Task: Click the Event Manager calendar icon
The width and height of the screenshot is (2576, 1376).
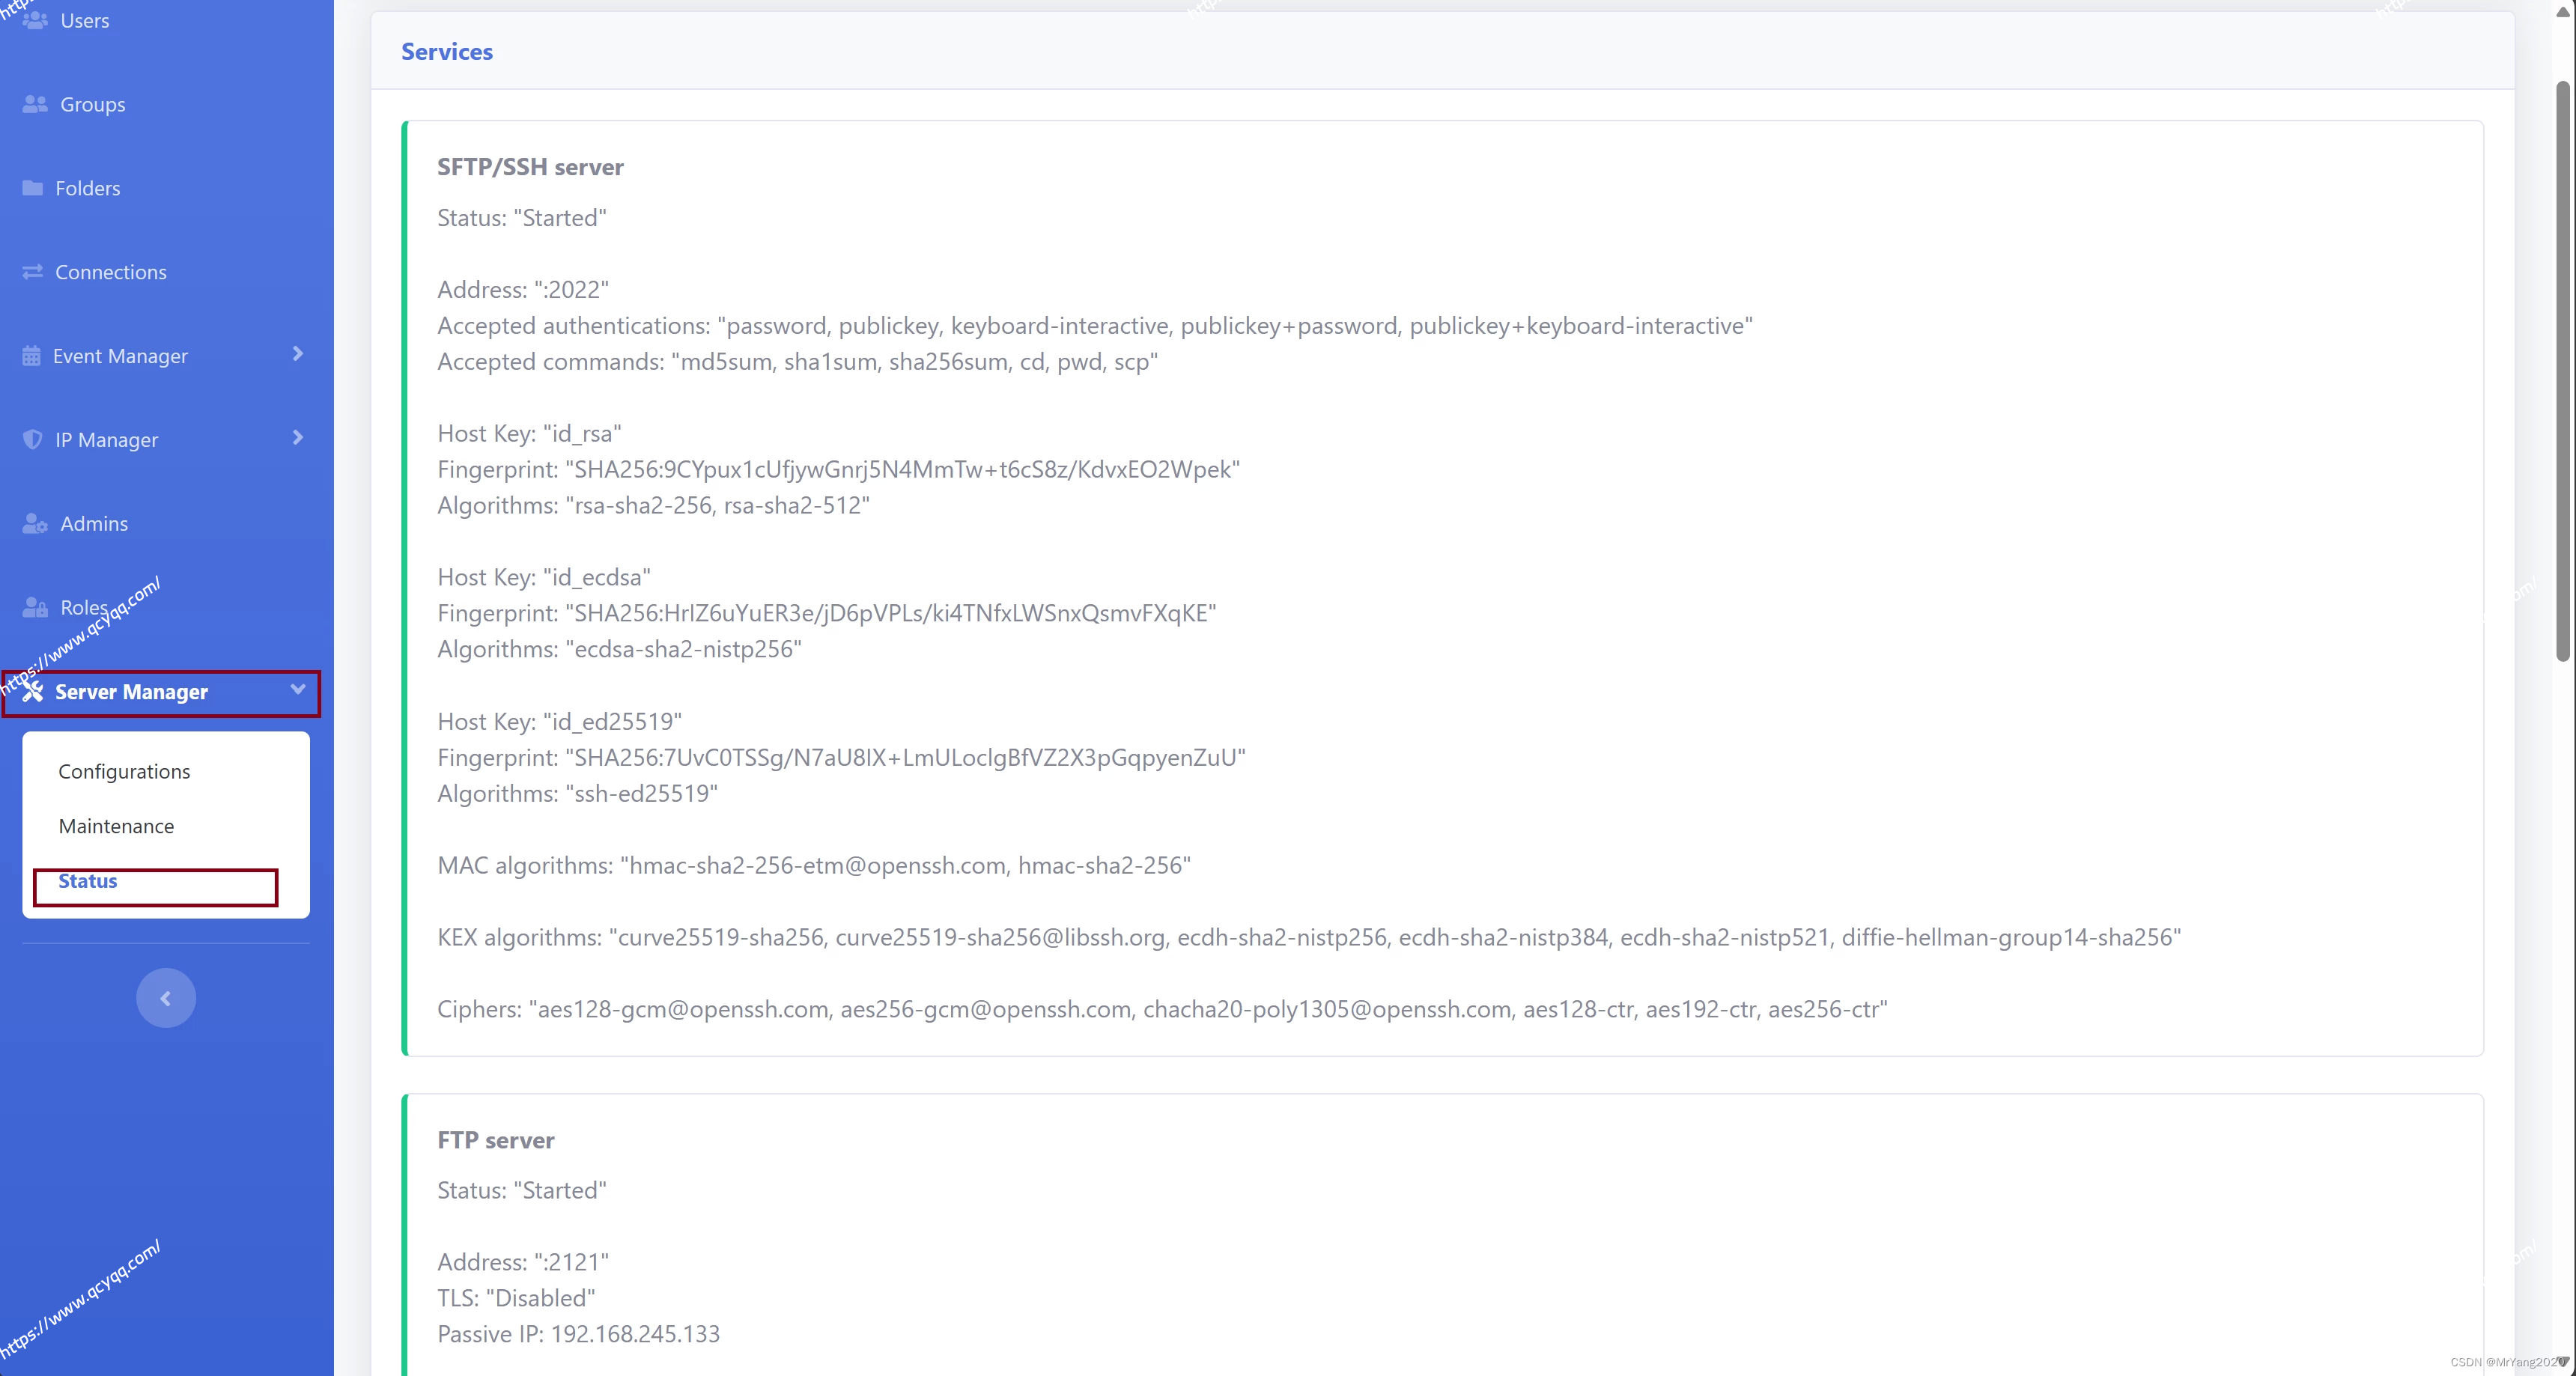Action: (32, 356)
